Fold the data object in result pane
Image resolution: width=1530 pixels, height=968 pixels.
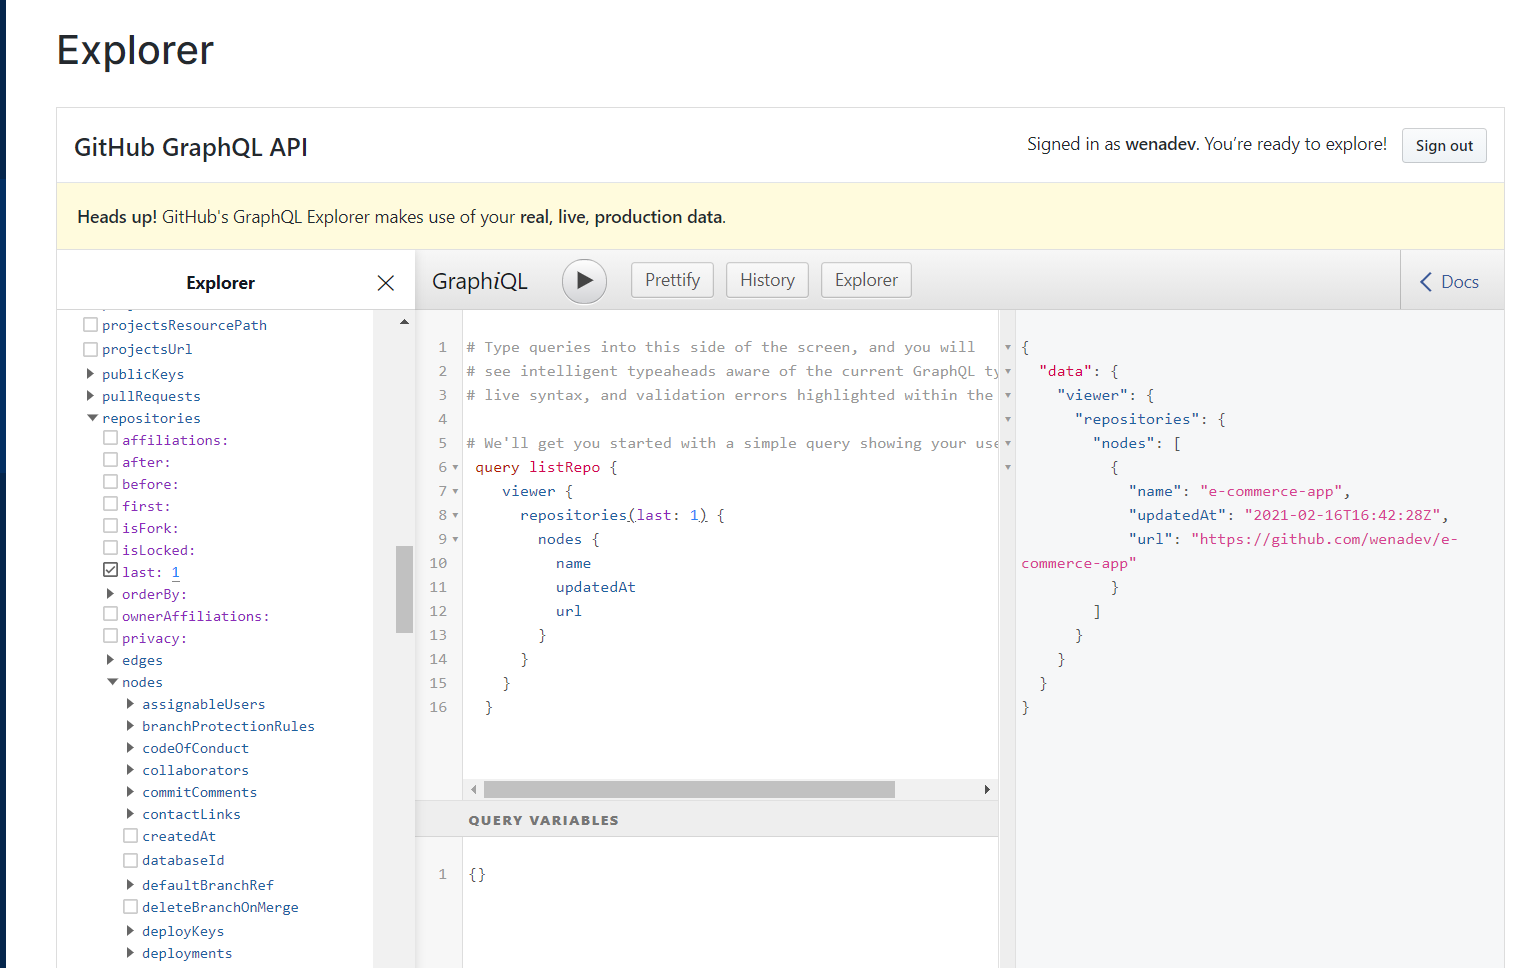click(x=1008, y=372)
